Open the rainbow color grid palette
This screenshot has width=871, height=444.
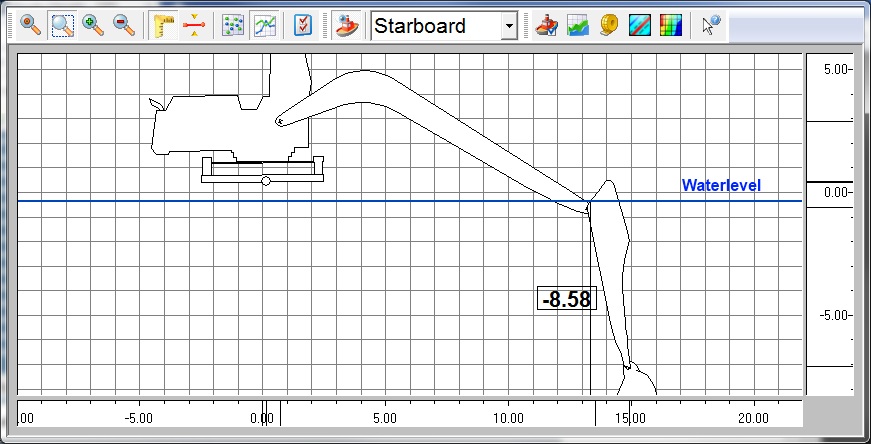tap(671, 26)
